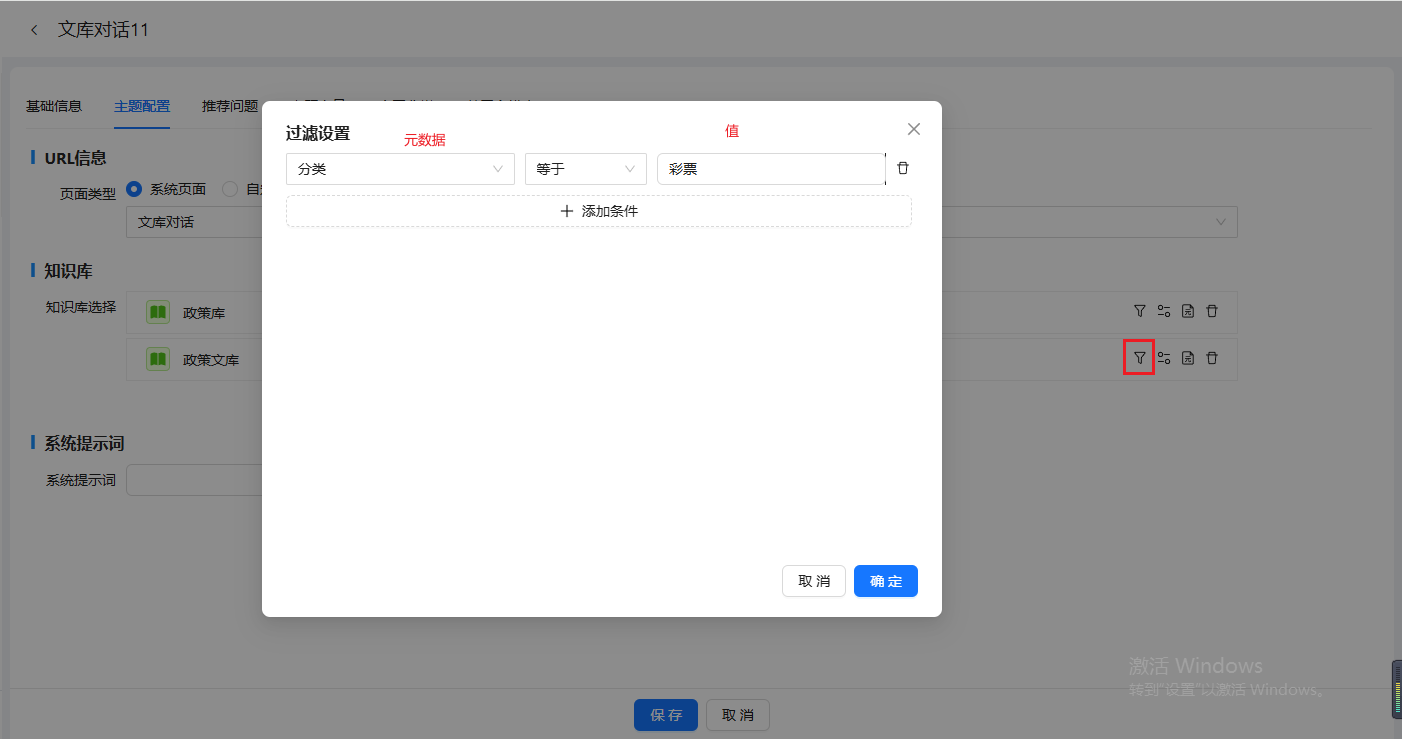Switch to the 基础信息 tab
The height and width of the screenshot is (739, 1402).
click(54, 106)
